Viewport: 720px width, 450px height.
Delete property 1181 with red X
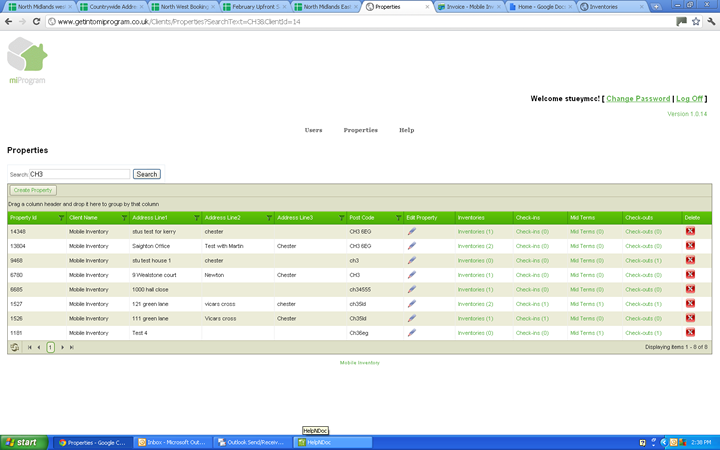click(690, 333)
